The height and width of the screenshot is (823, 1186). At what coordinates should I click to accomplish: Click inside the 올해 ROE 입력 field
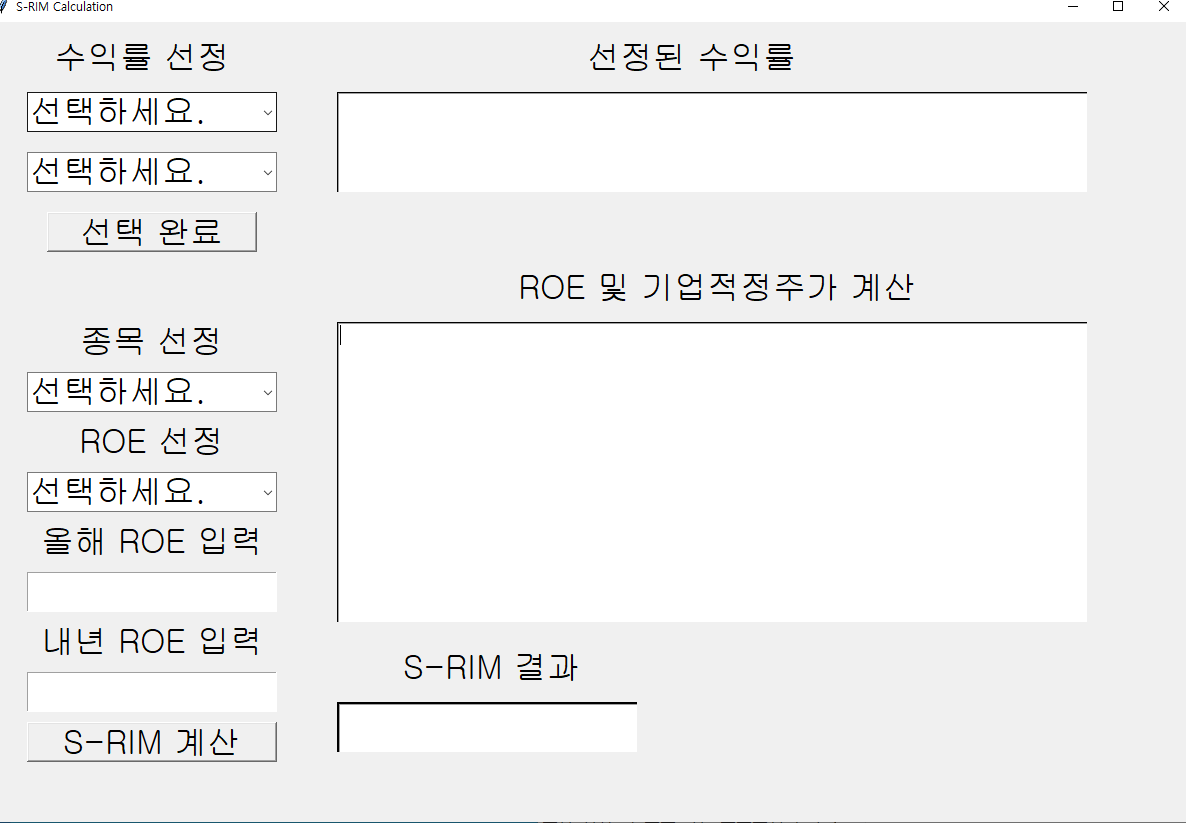(151, 591)
